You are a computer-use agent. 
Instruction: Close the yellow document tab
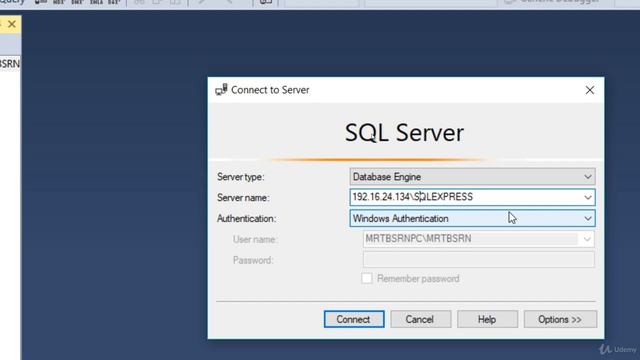pyautogui.click(x=12, y=24)
